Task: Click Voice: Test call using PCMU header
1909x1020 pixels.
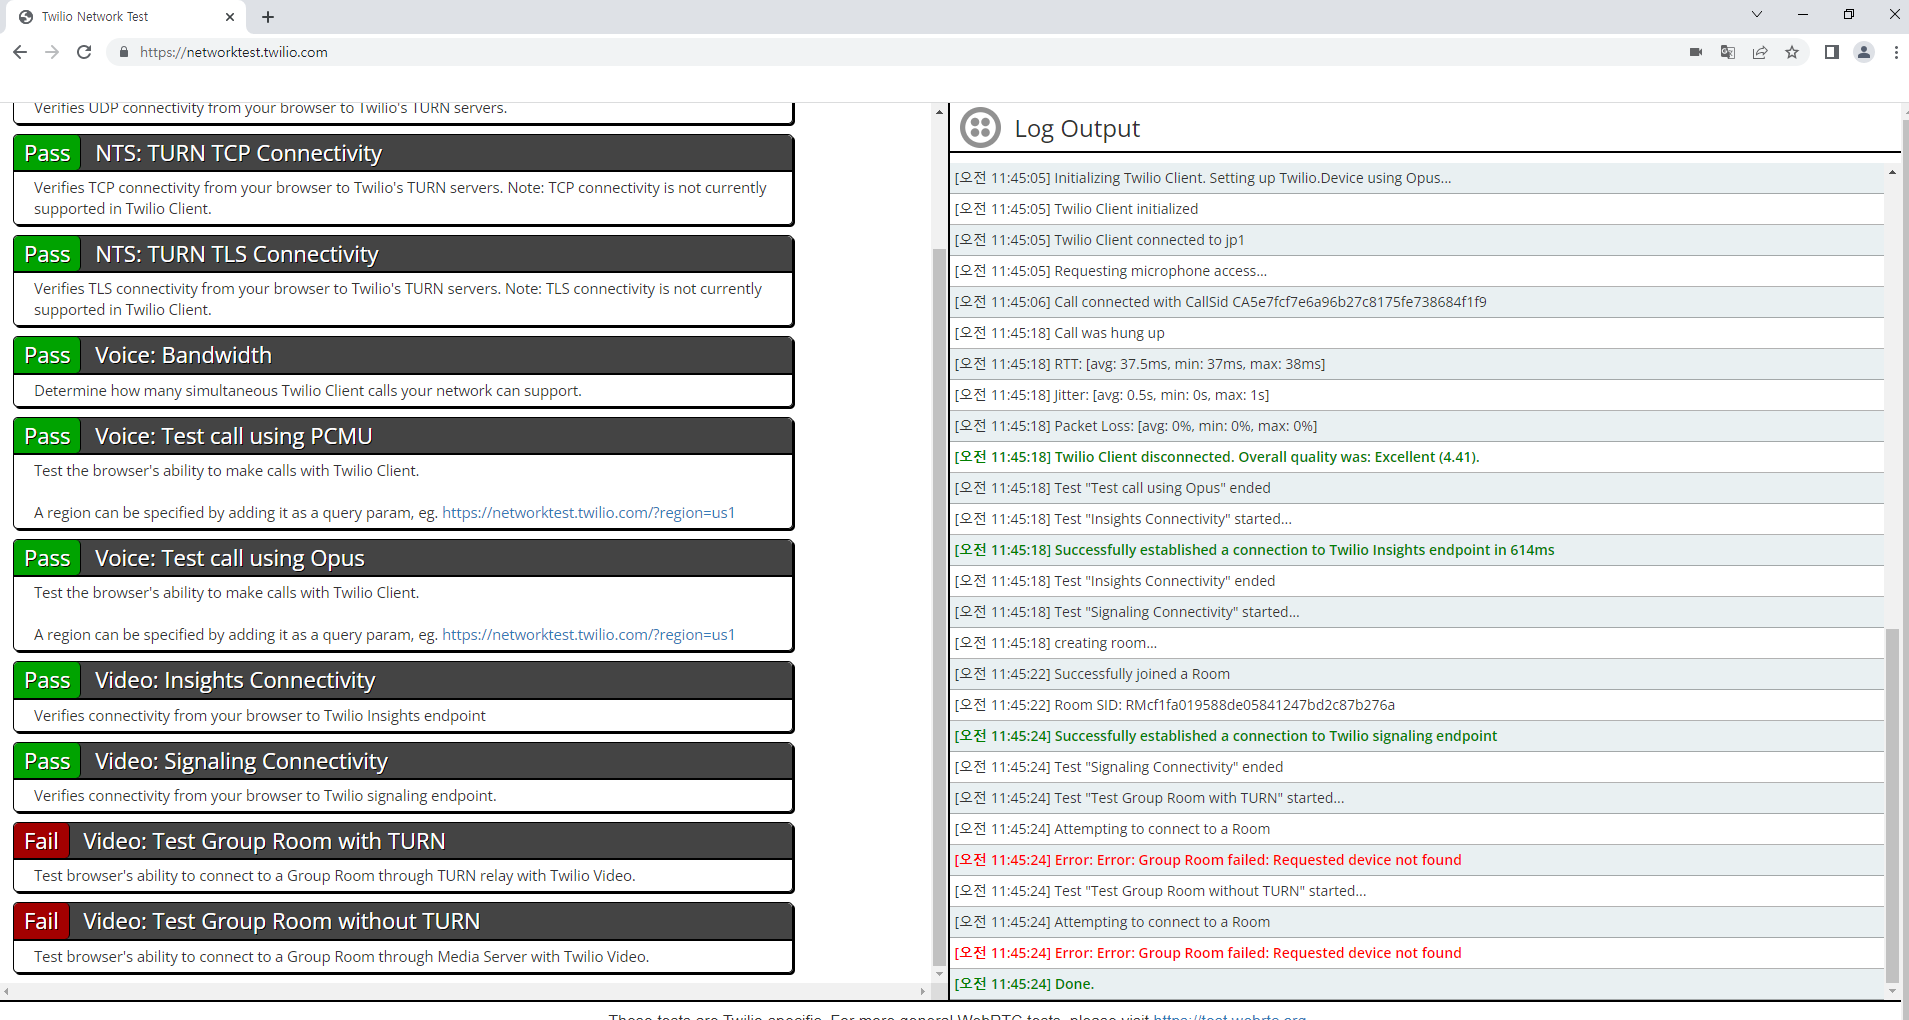Action: [403, 436]
